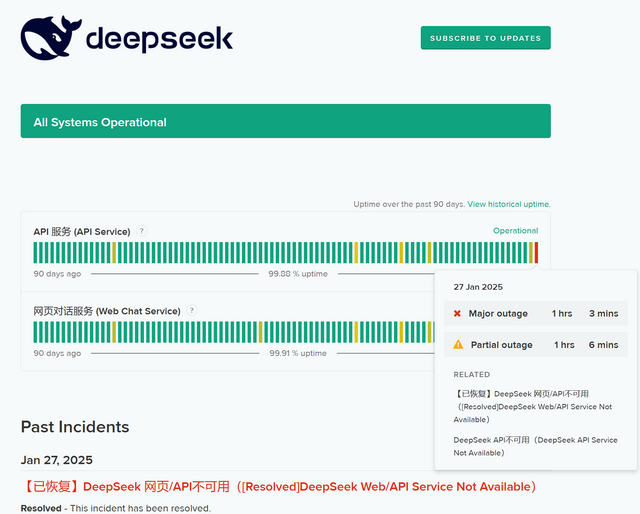Click Subscribe to Updates button
The height and width of the screenshot is (514, 640).
click(x=486, y=38)
